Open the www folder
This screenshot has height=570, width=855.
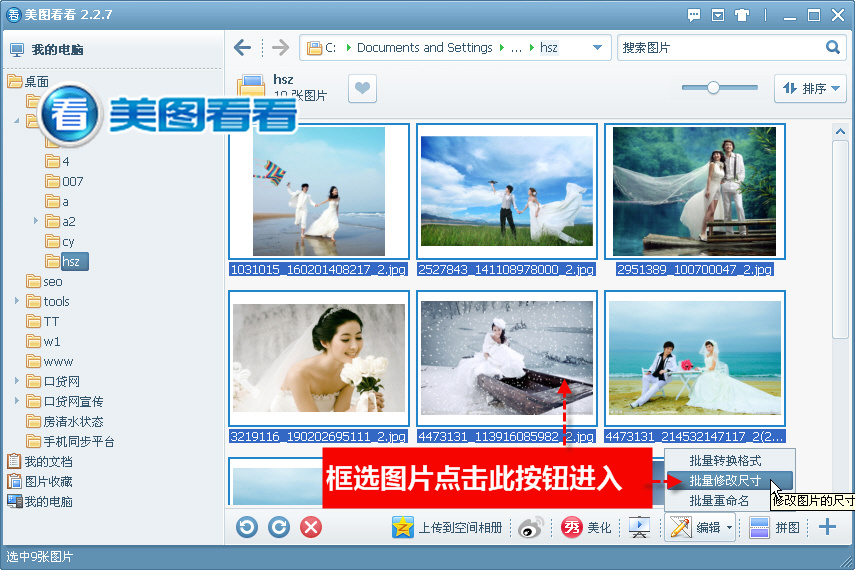coord(50,361)
